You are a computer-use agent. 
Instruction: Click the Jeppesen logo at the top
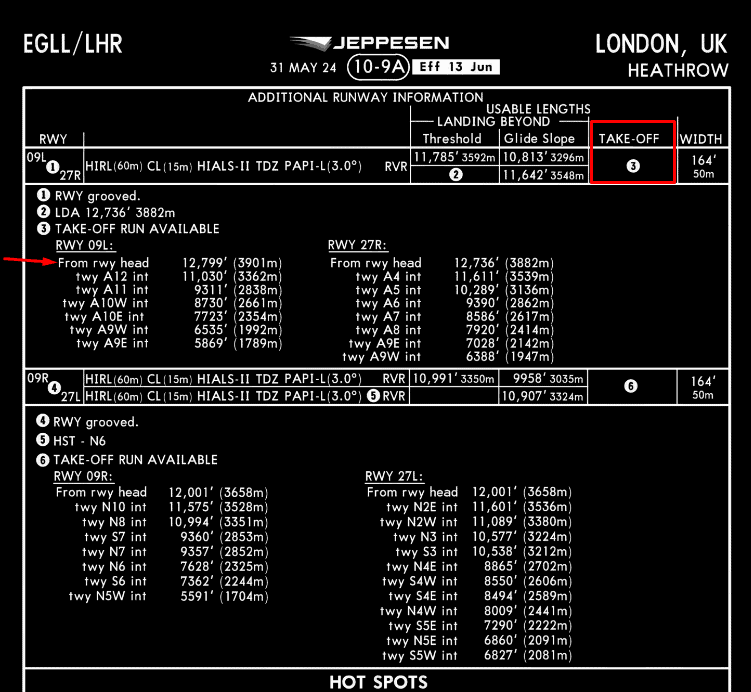coord(369,44)
